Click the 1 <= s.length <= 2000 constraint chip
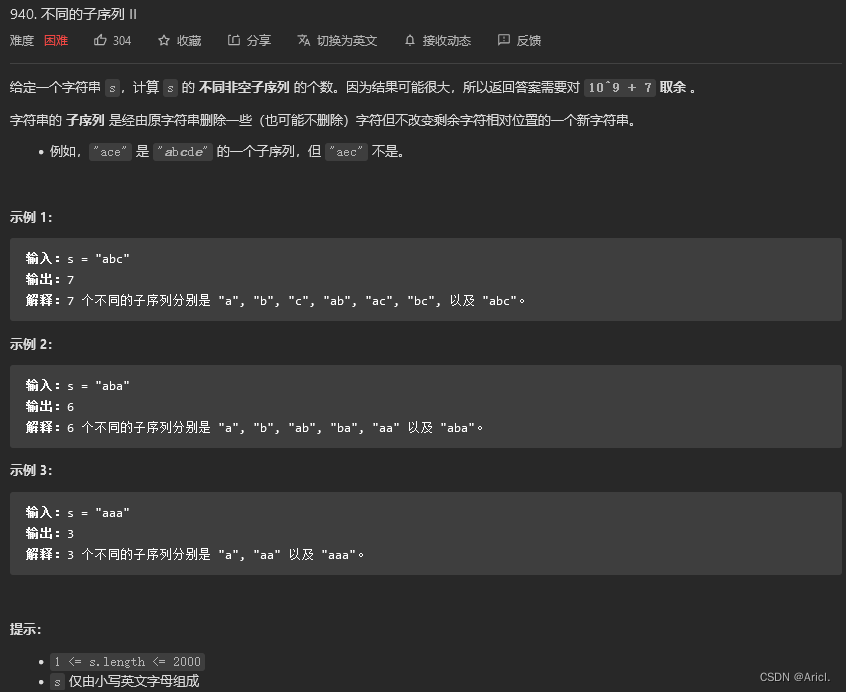846x692 pixels. click(x=127, y=661)
